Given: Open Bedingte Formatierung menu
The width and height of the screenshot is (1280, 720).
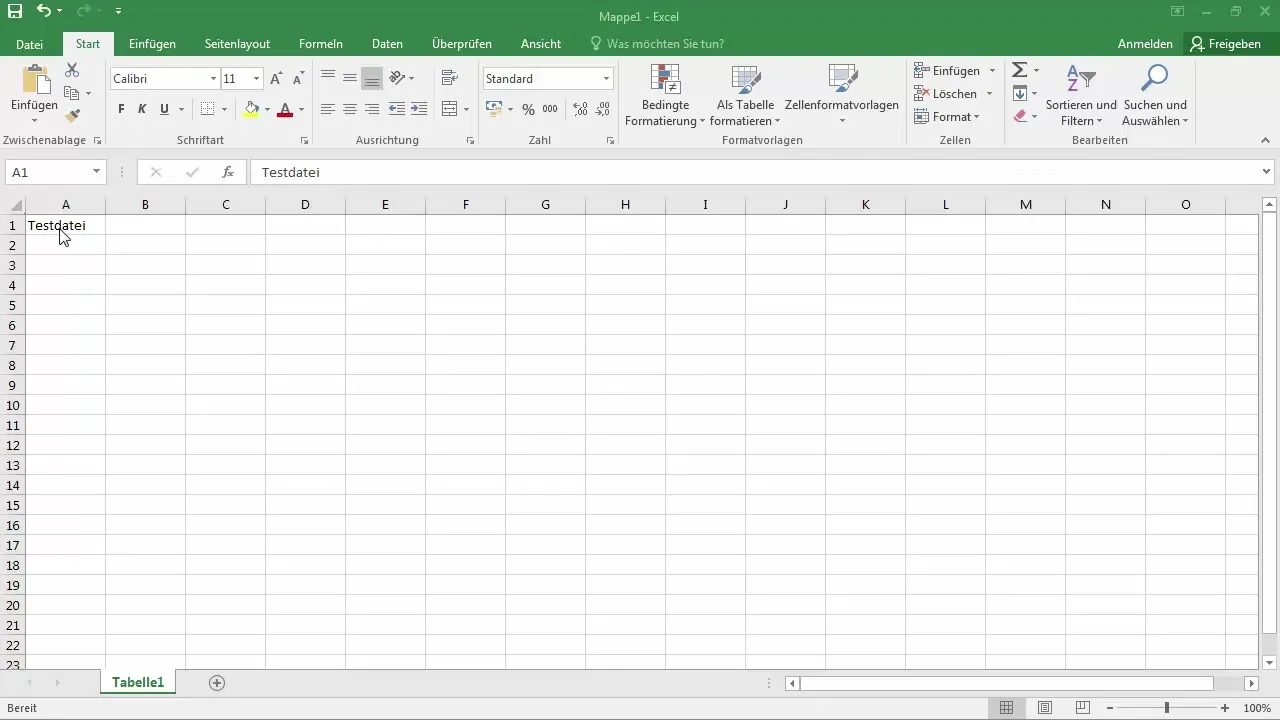Looking at the screenshot, I should (665, 97).
